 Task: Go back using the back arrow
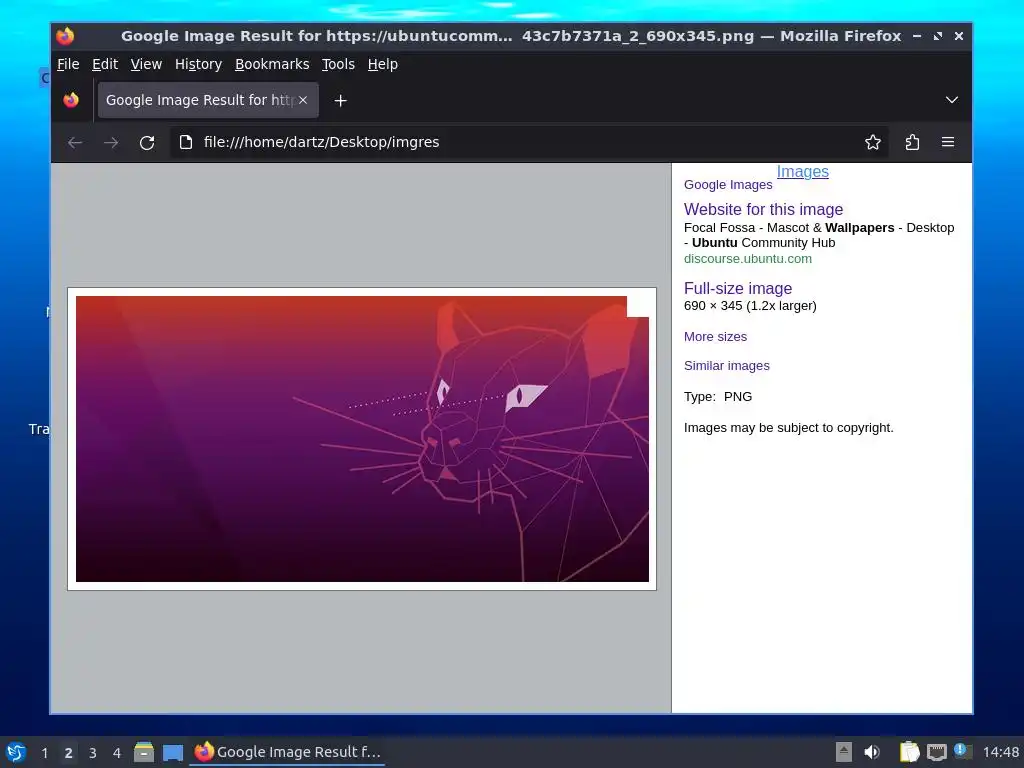coord(74,142)
